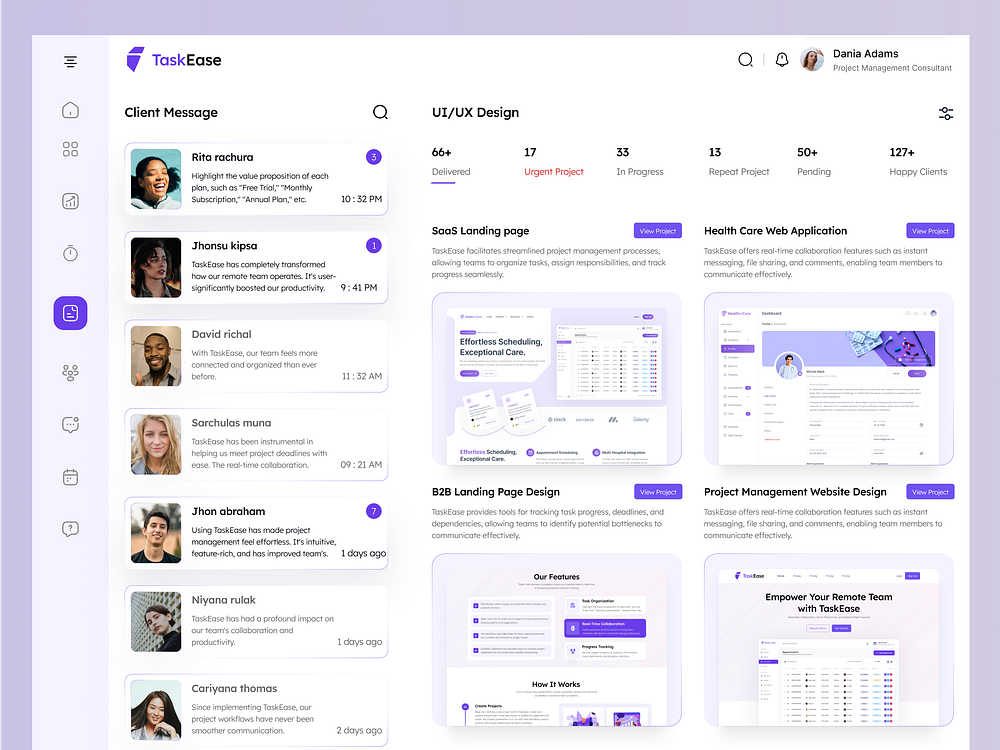Open the feedback chat bubble icon
The width and height of the screenshot is (1000, 750).
[70, 424]
